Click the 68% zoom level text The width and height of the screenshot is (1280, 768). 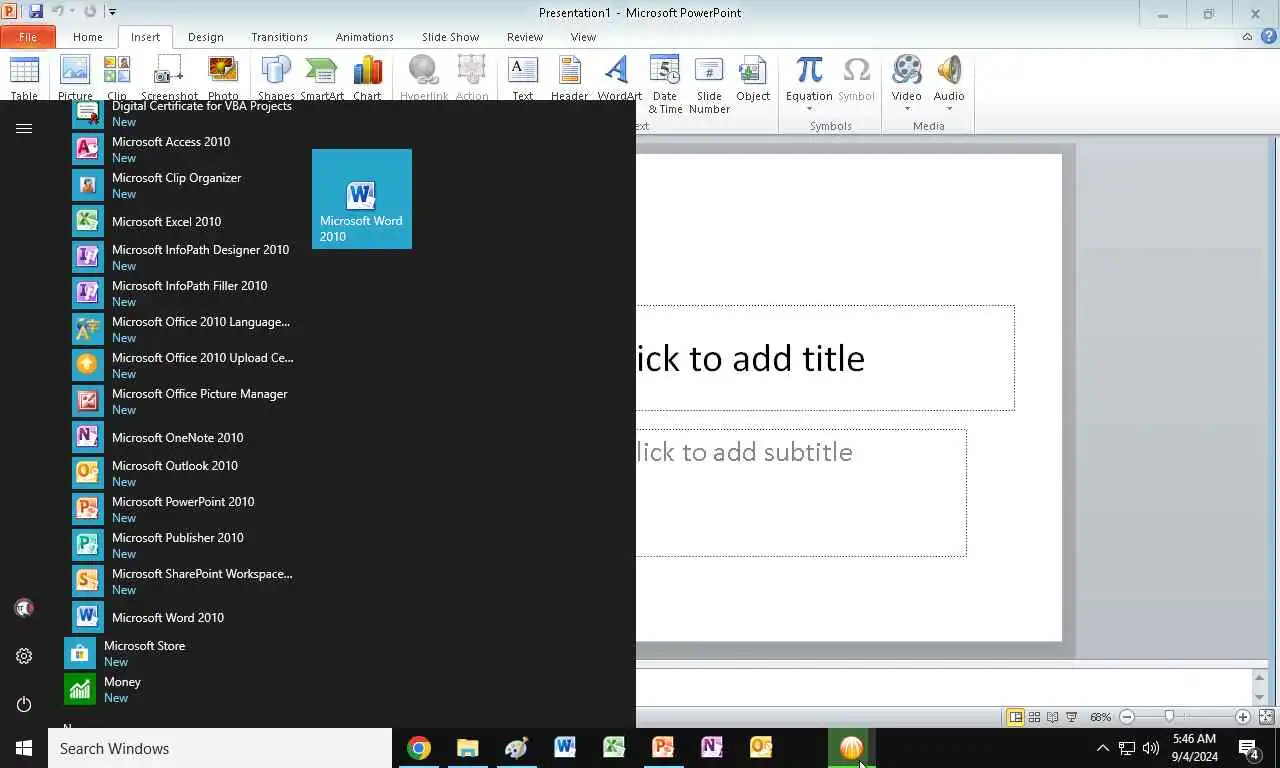click(1100, 717)
